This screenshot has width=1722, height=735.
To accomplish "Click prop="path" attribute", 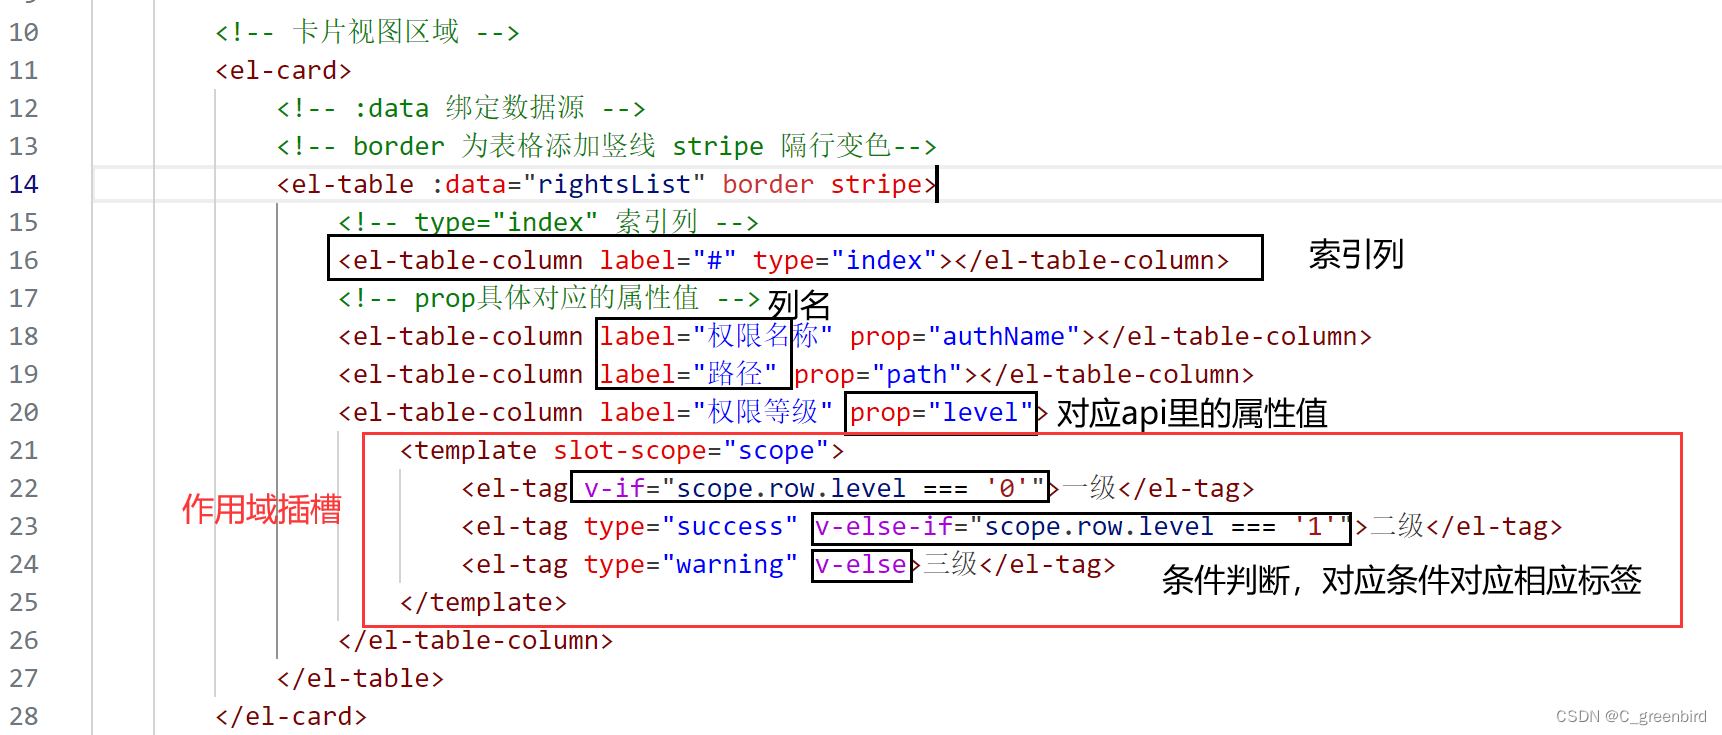I will (x=878, y=375).
